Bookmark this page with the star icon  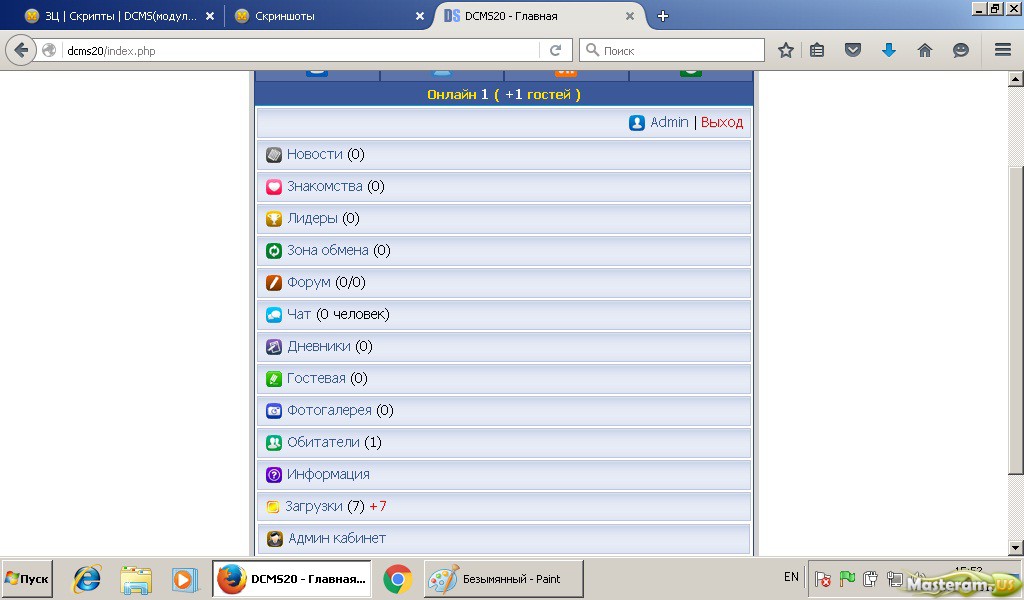786,50
